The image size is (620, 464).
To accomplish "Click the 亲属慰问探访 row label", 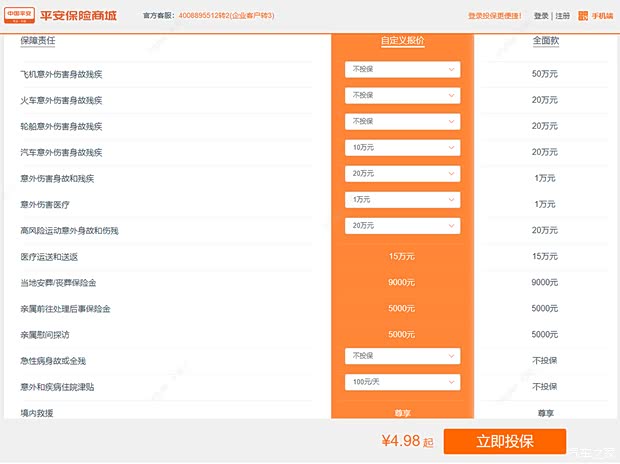I will click(x=45, y=335).
